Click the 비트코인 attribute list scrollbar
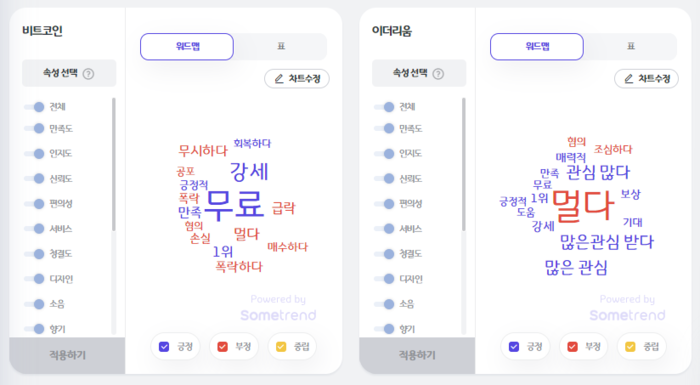This screenshot has height=385, width=700. point(114,164)
